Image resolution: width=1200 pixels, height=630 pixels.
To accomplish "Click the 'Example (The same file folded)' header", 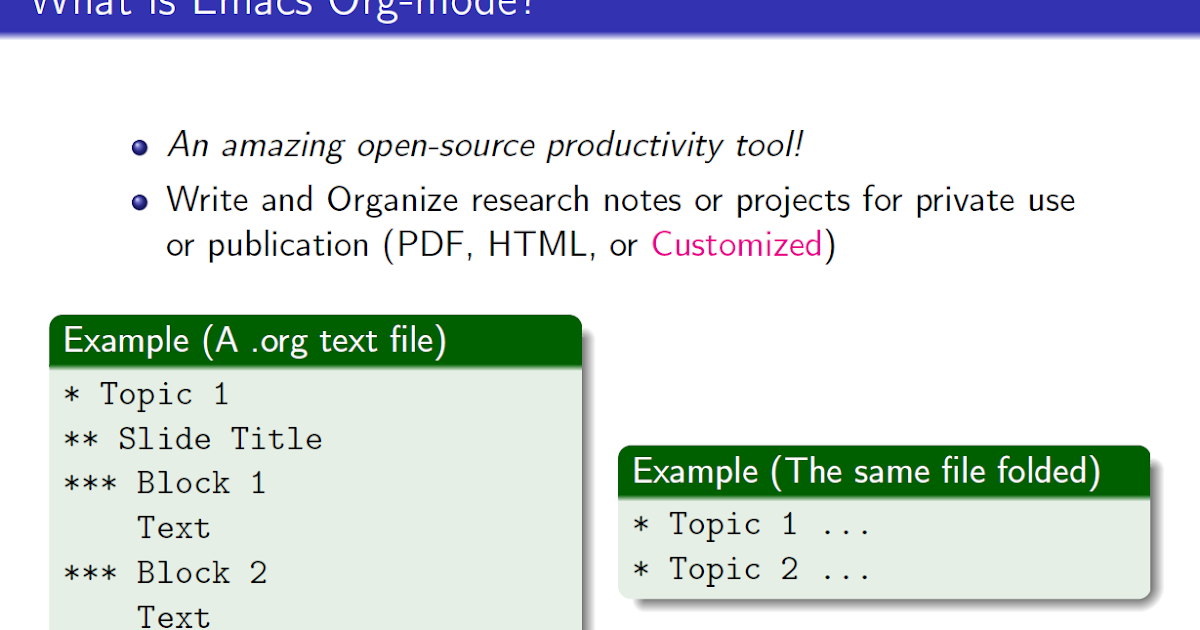I will tap(866, 471).
